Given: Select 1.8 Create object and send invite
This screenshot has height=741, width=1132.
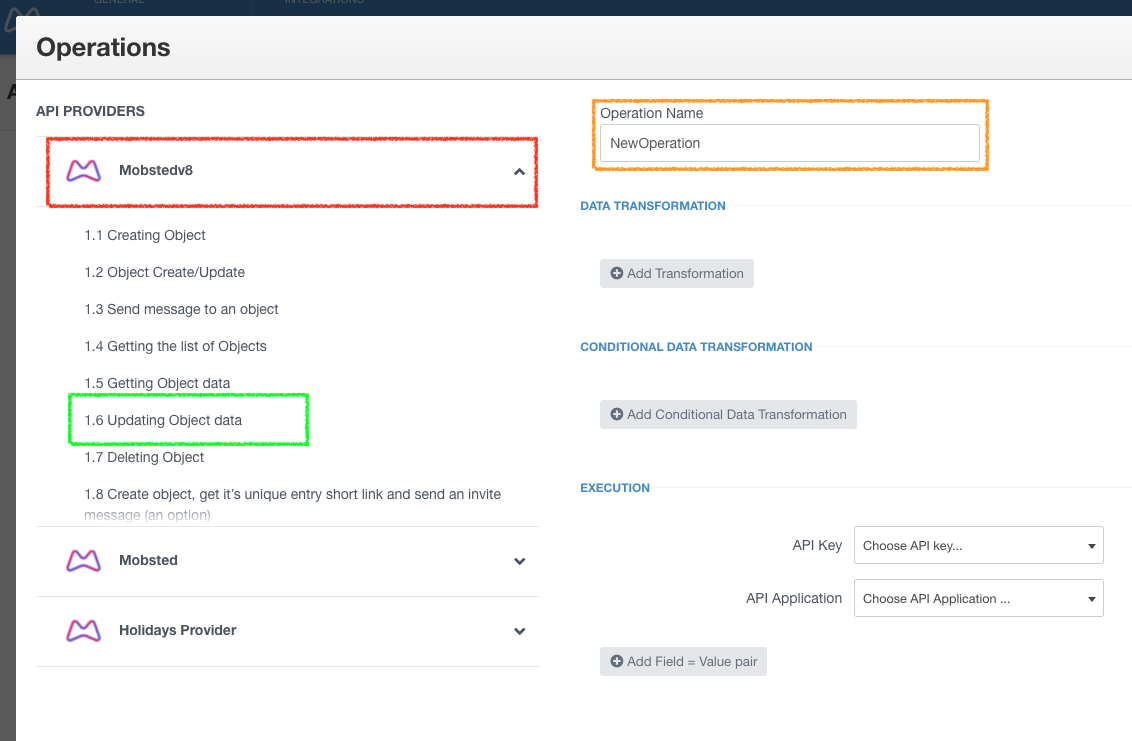Looking at the screenshot, I should (292, 504).
